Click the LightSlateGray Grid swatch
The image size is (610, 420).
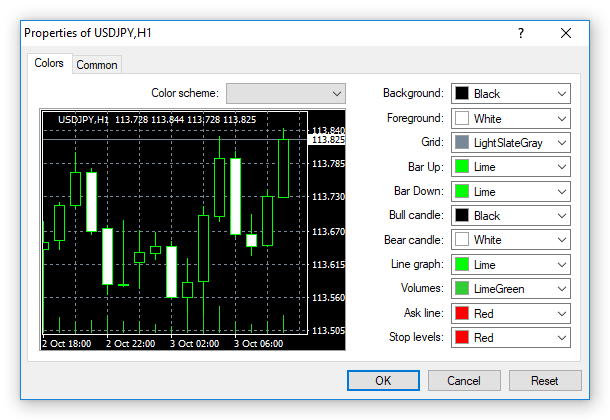click(x=462, y=143)
